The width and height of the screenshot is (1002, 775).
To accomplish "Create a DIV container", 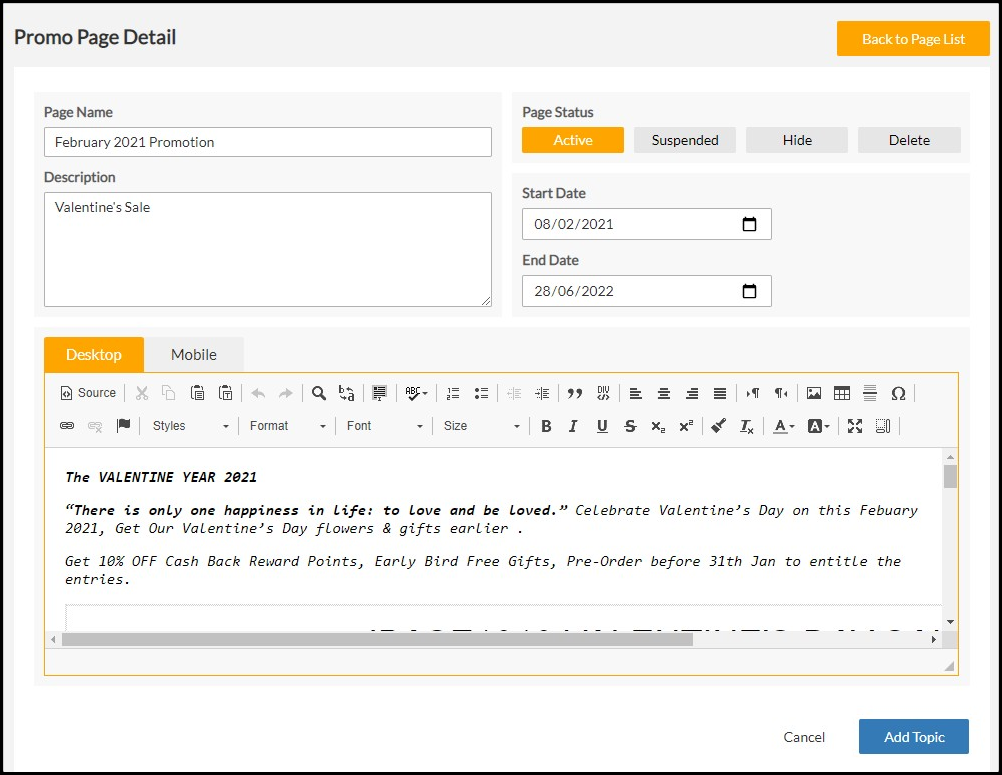I will click(603, 393).
